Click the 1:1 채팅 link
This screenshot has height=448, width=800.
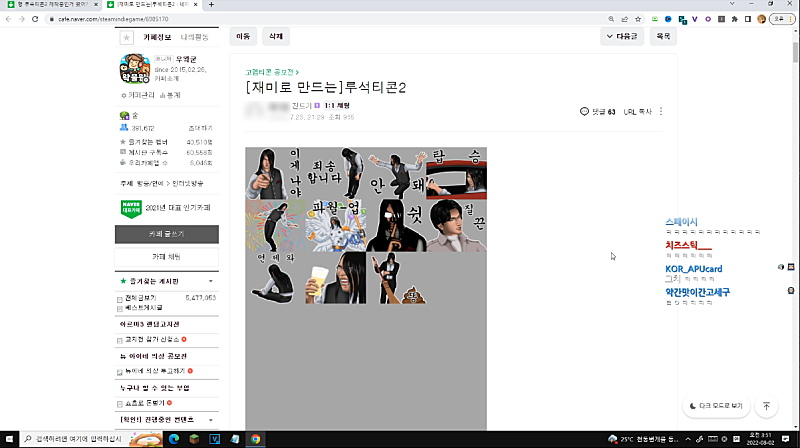(337, 106)
